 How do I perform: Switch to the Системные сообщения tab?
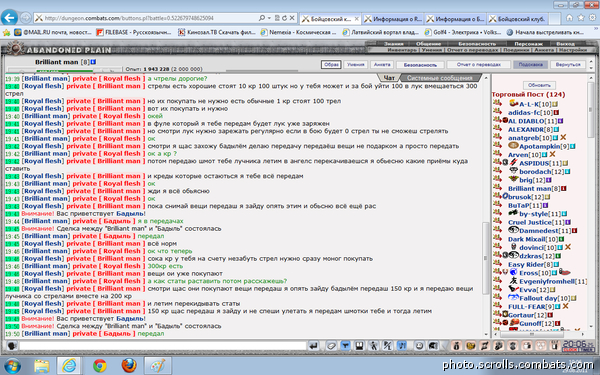439,78
